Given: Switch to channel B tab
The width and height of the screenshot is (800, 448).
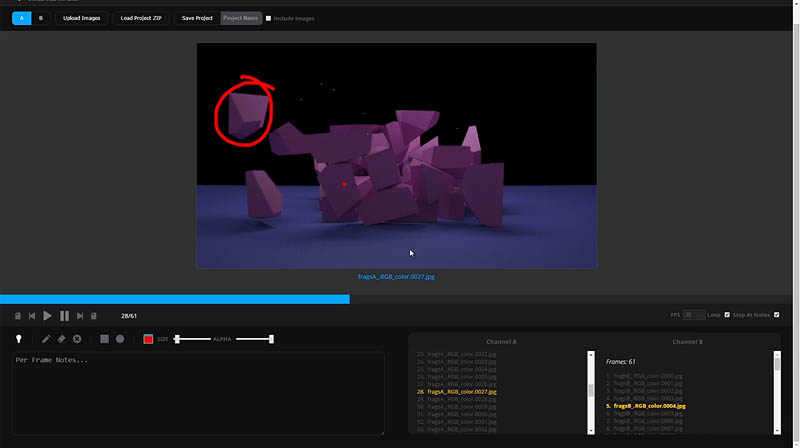Looking at the screenshot, I should (40, 18).
